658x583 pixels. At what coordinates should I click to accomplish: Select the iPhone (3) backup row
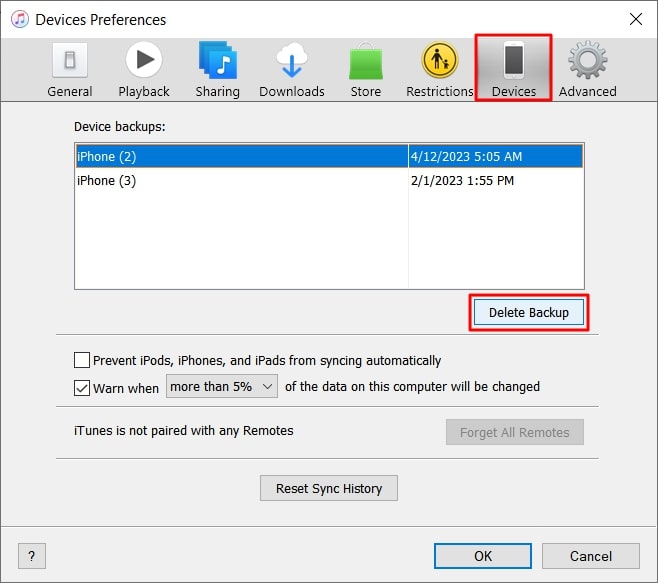329,180
